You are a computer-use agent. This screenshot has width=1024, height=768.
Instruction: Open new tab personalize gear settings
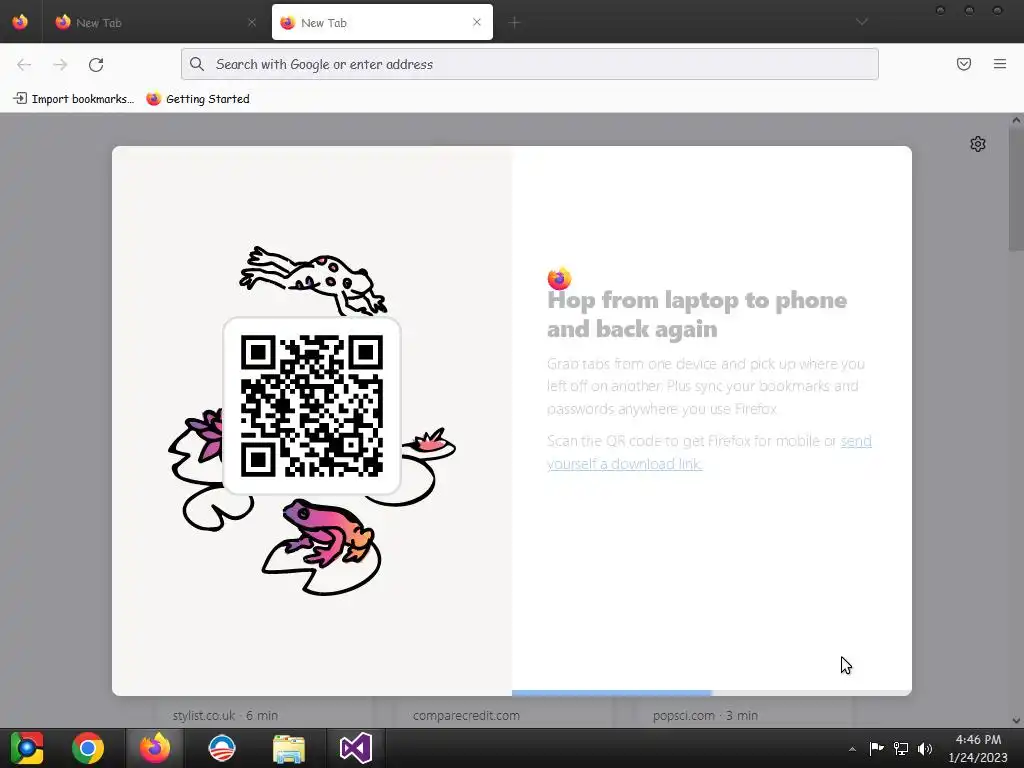click(978, 144)
